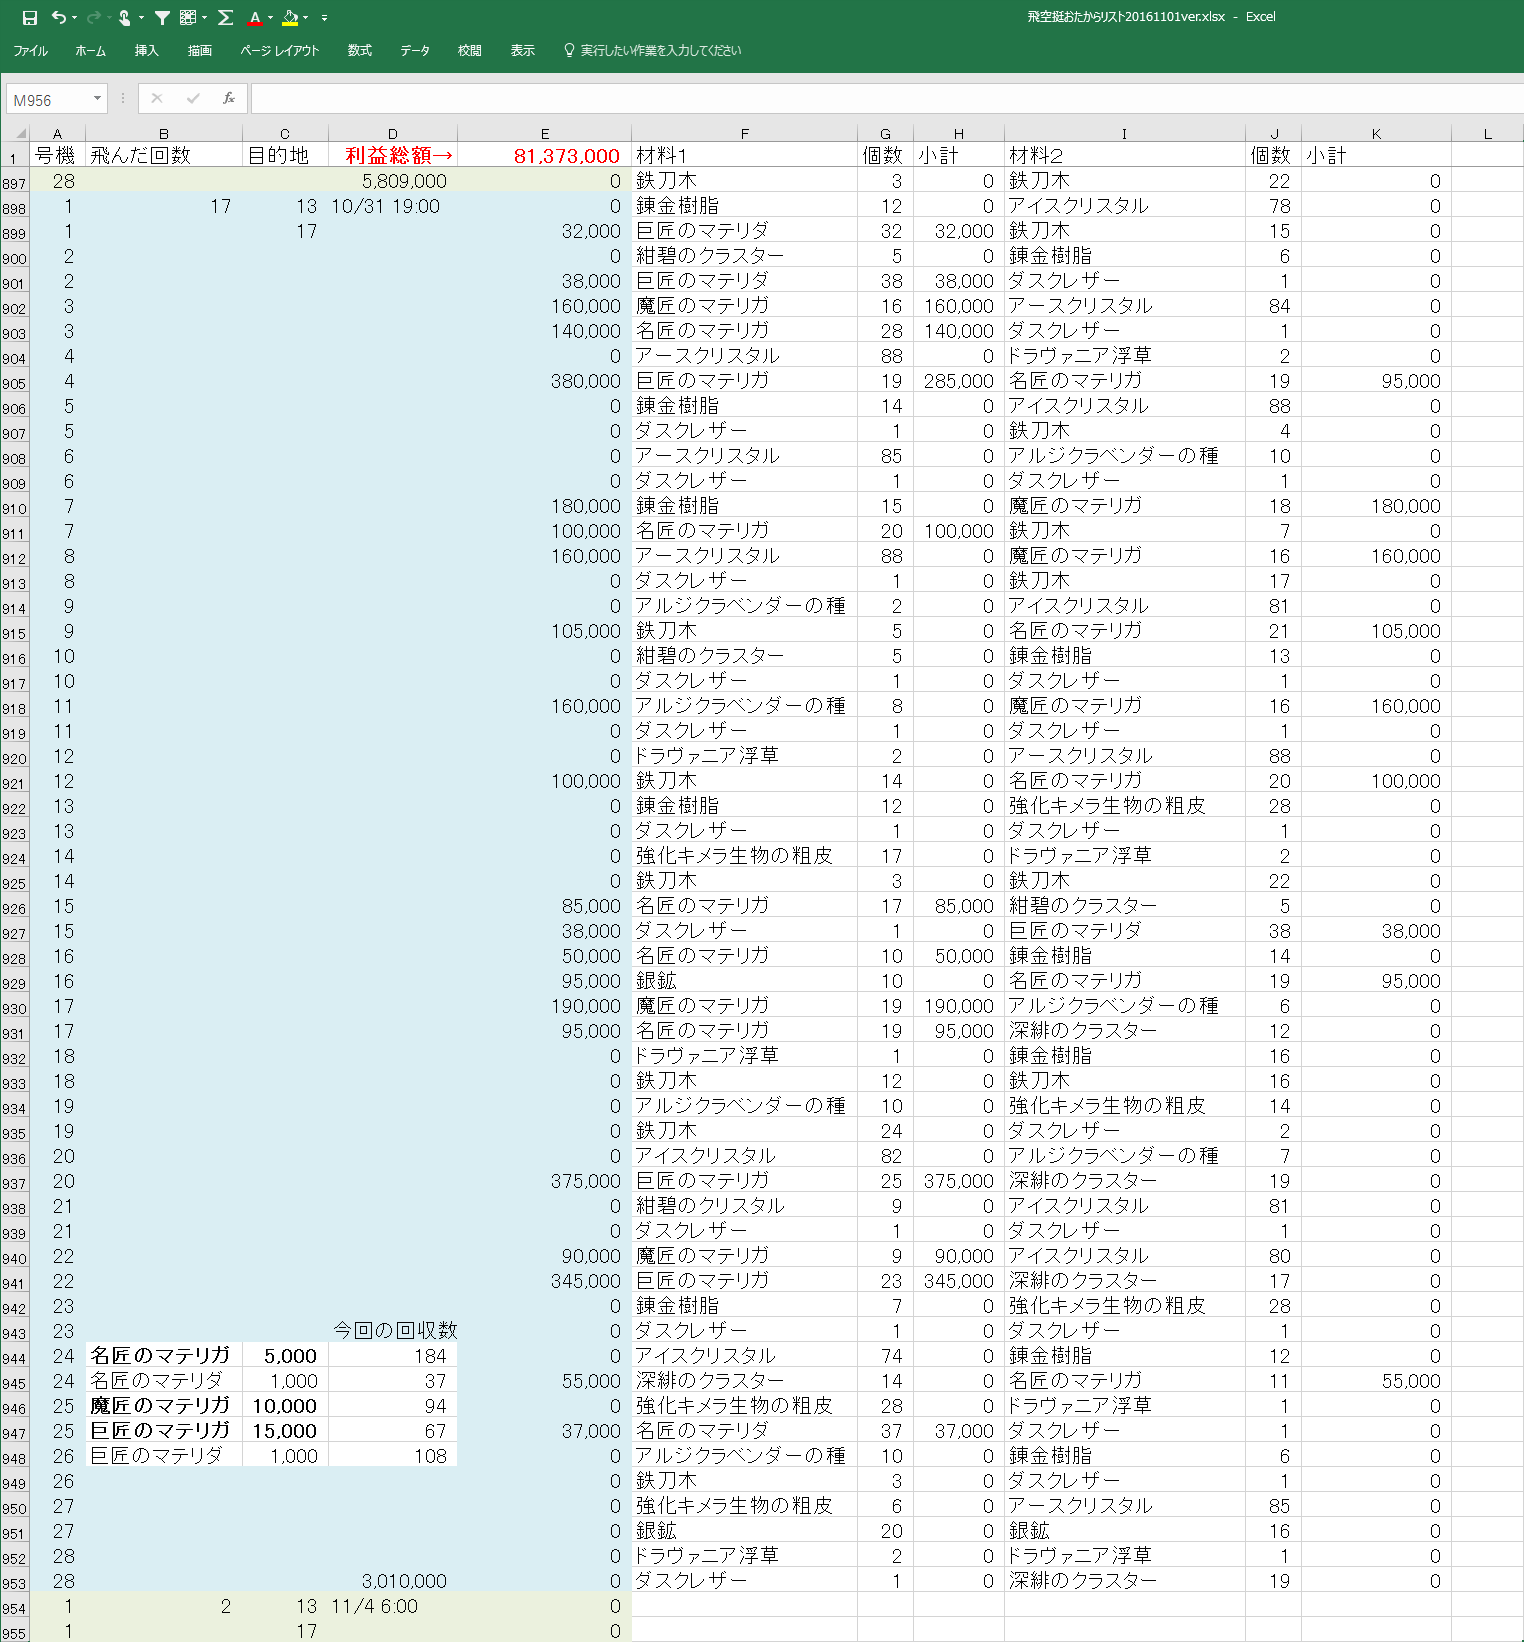This screenshot has height=1642, width=1524.
Task: Open the Customize Quick Access Toolbar dropdown
Action: 324,18
